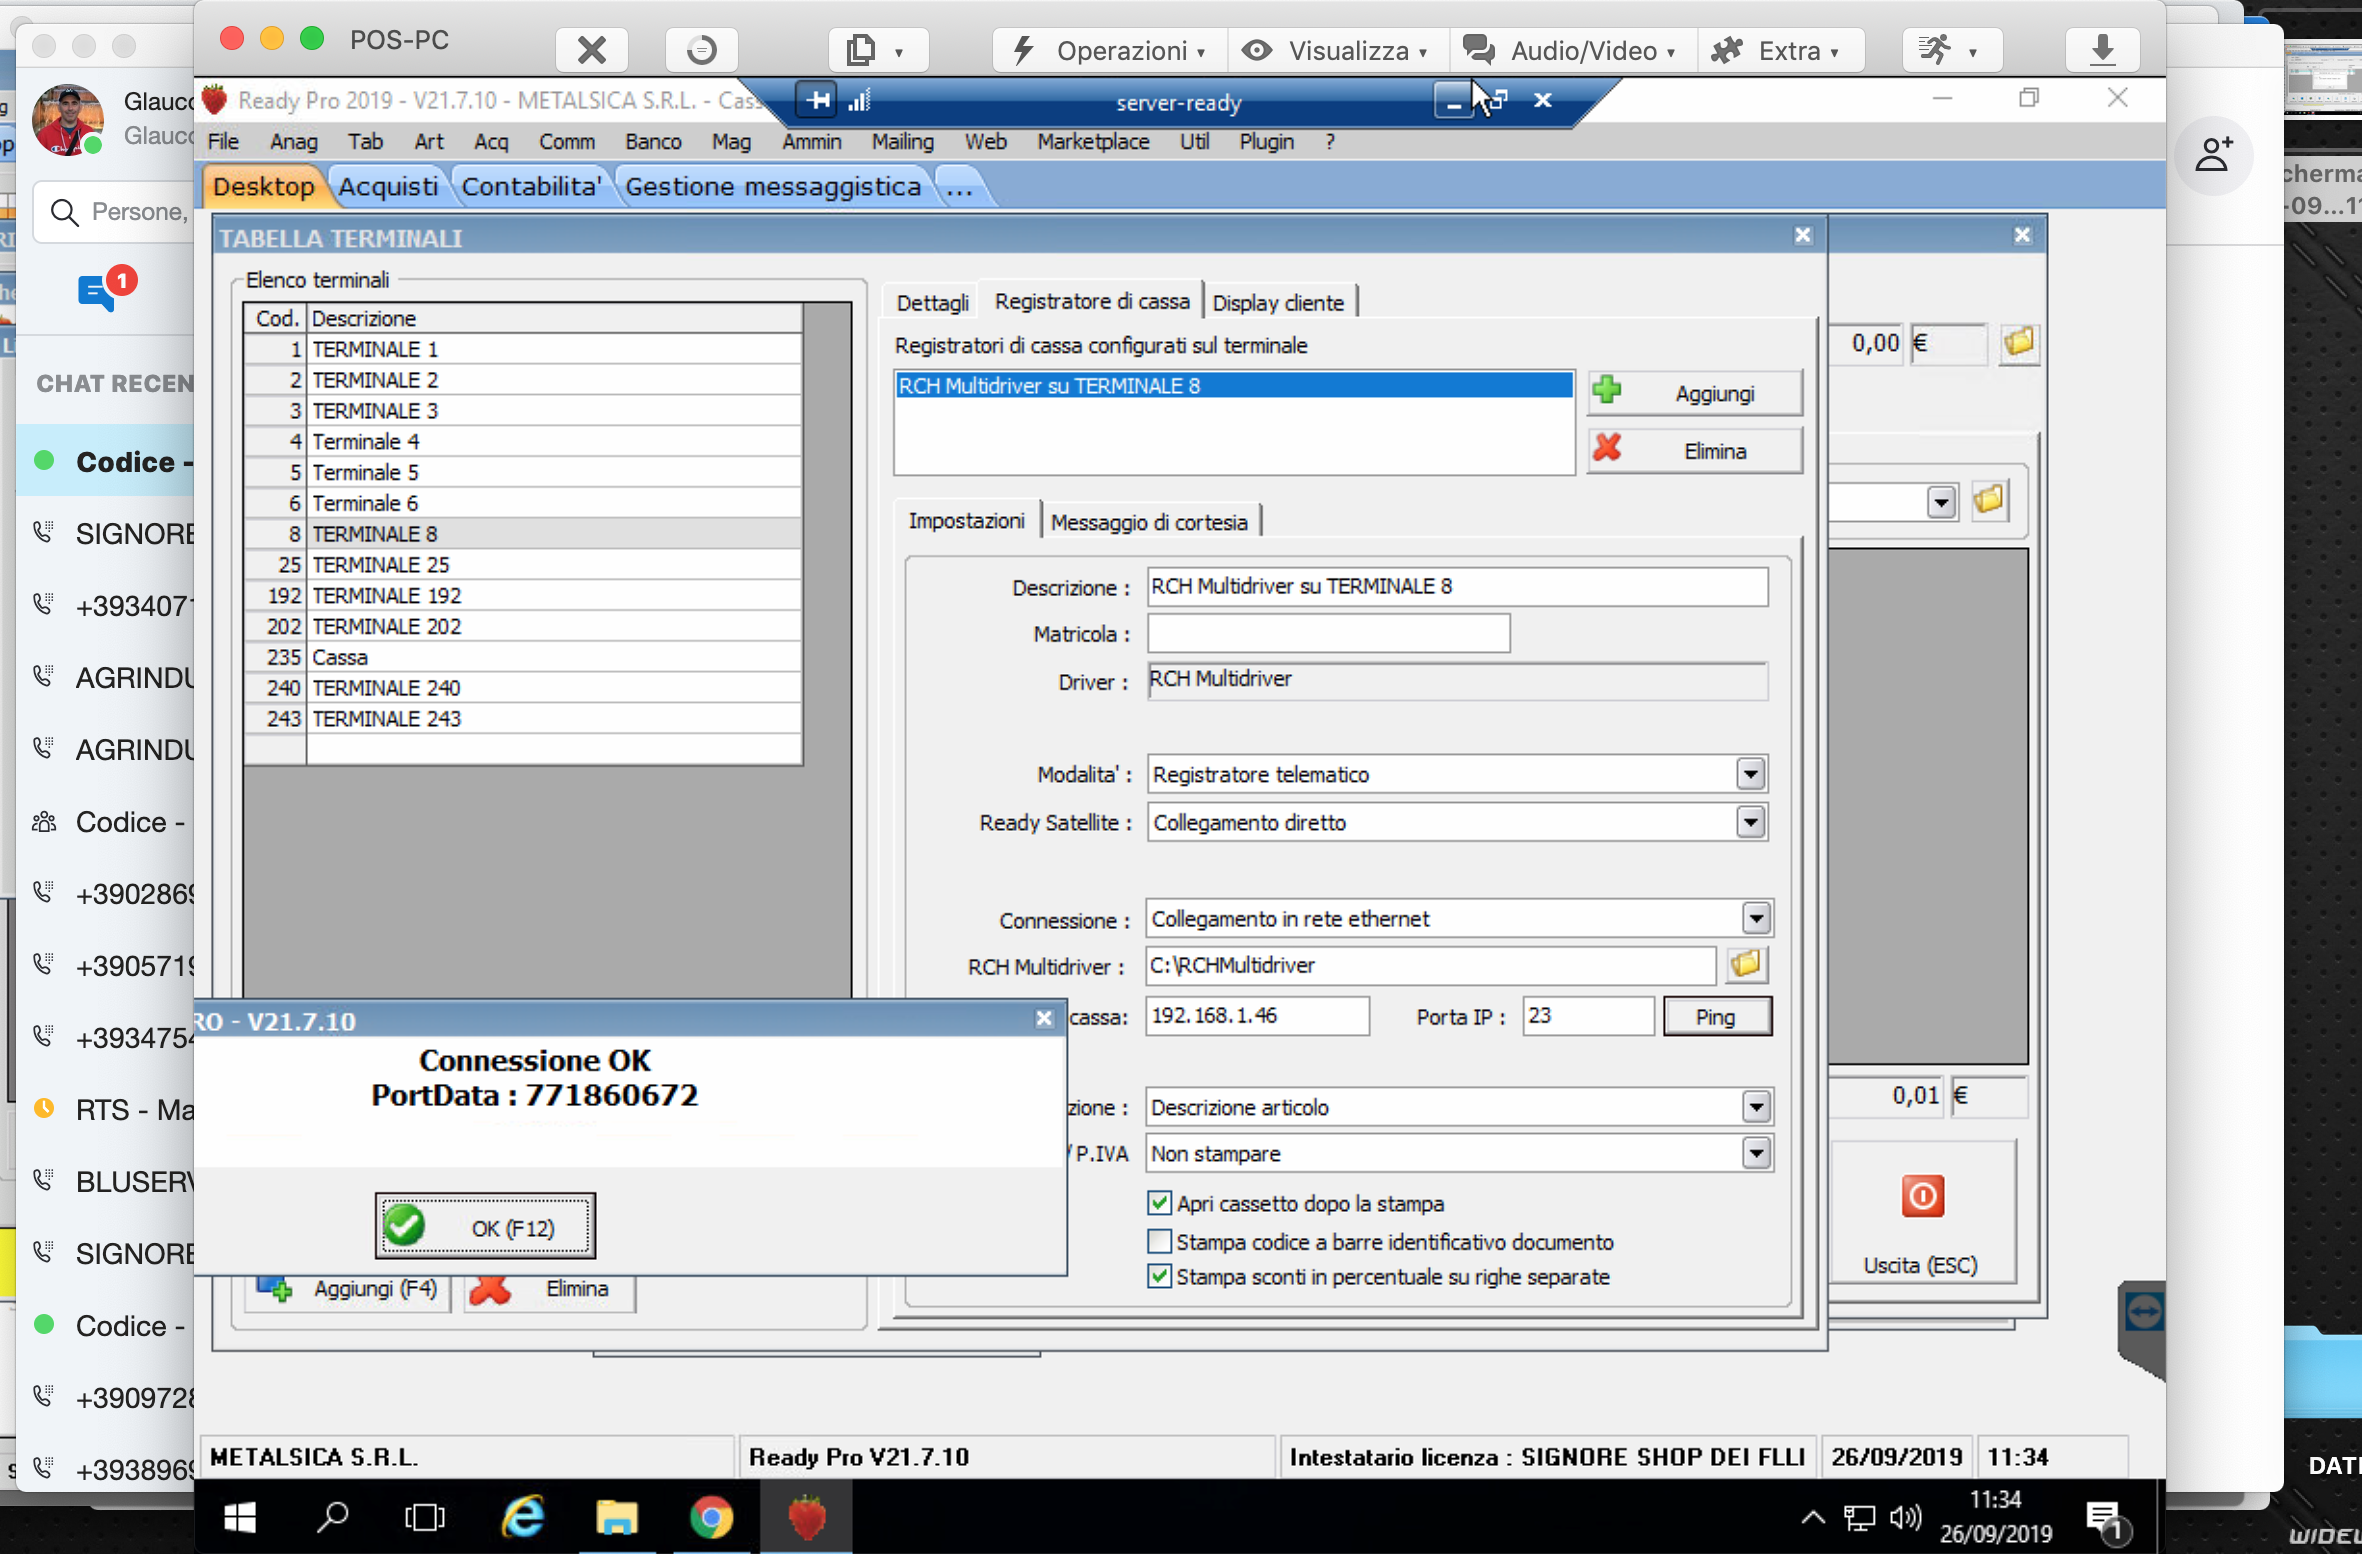
Task: Toggle Stampa sconti in percentuale checkbox
Action: pos(1159,1276)
